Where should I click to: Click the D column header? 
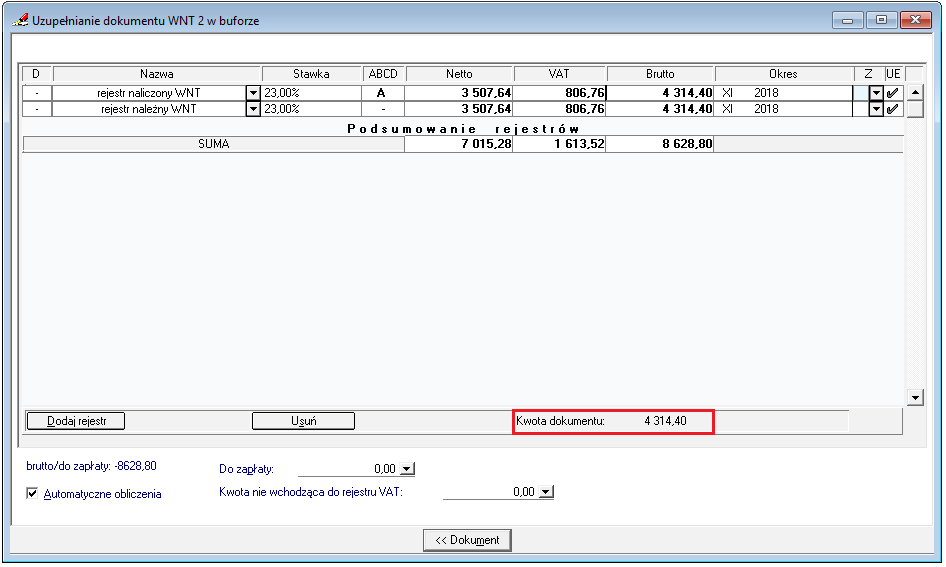[36, 74]
